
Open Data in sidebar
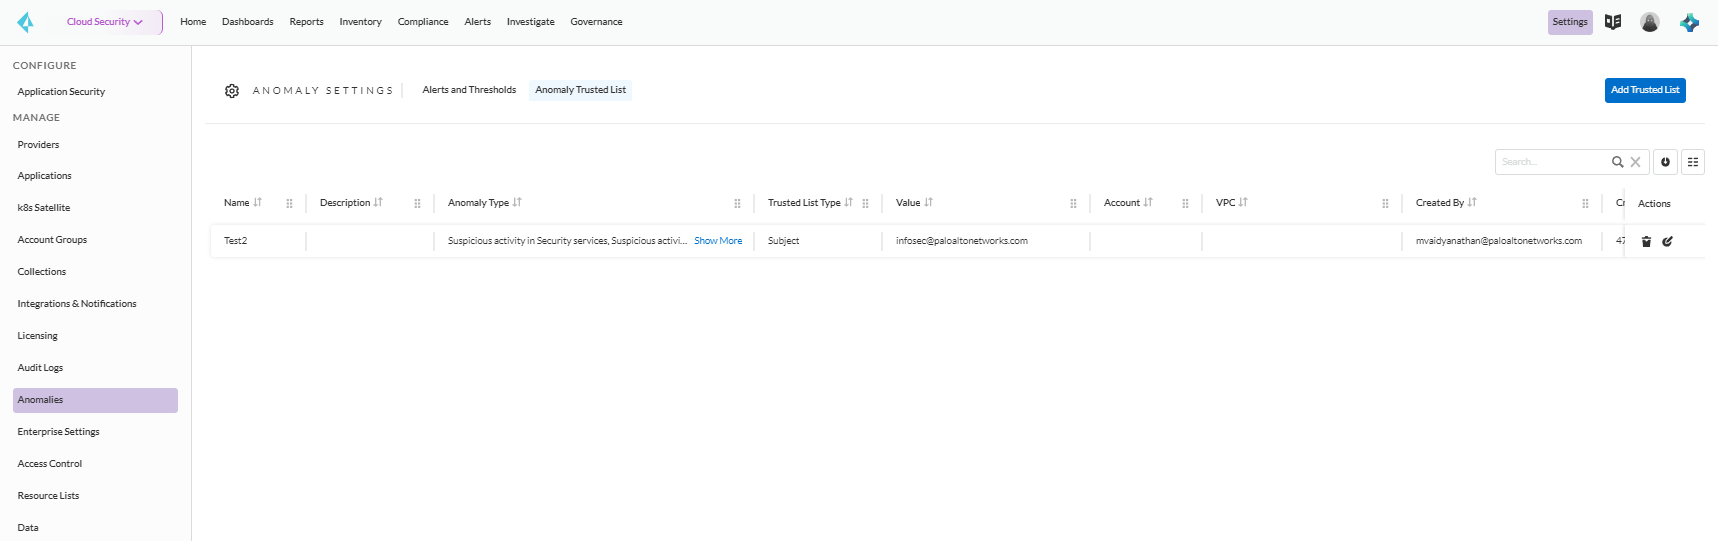(x=28, y=528)
